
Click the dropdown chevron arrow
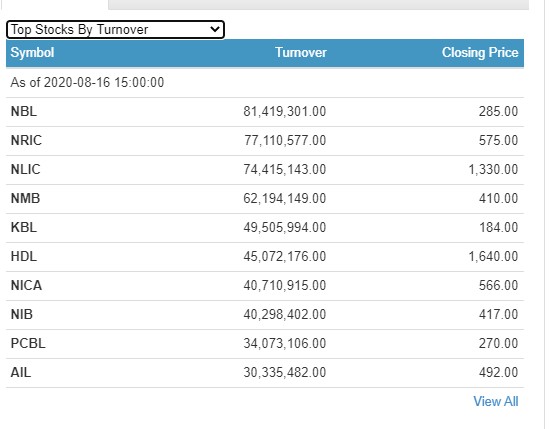(x=215, y=29)
